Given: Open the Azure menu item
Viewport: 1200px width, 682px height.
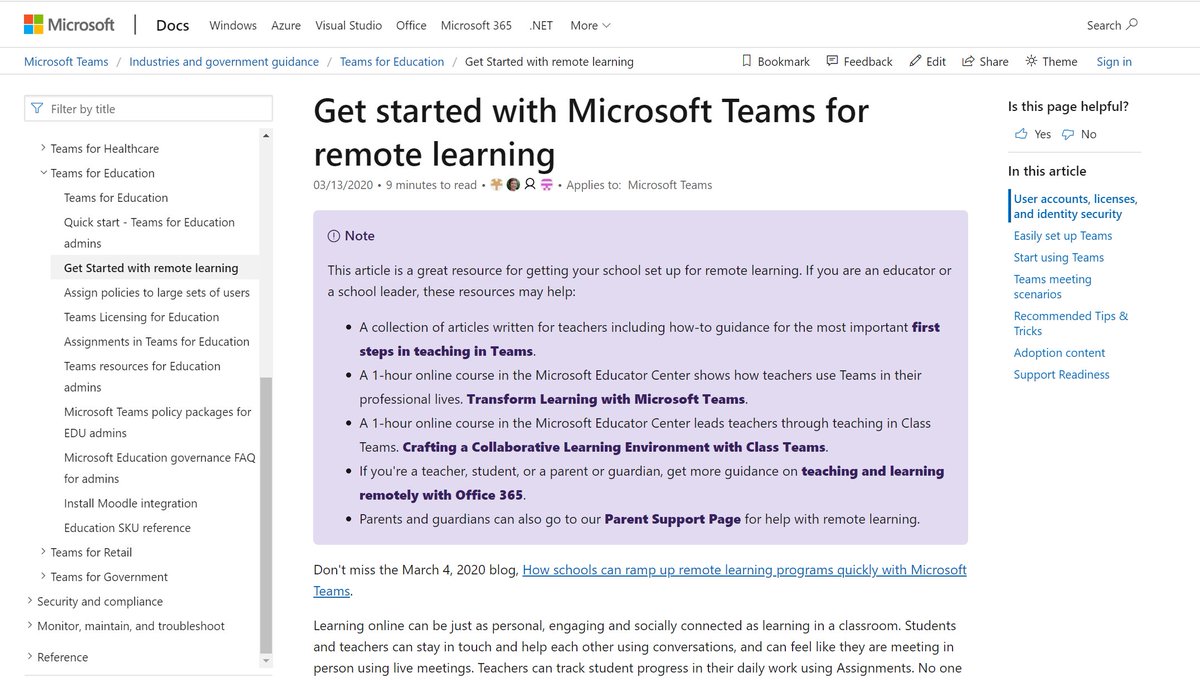Looking at the screenshot, I should [286, 25].
